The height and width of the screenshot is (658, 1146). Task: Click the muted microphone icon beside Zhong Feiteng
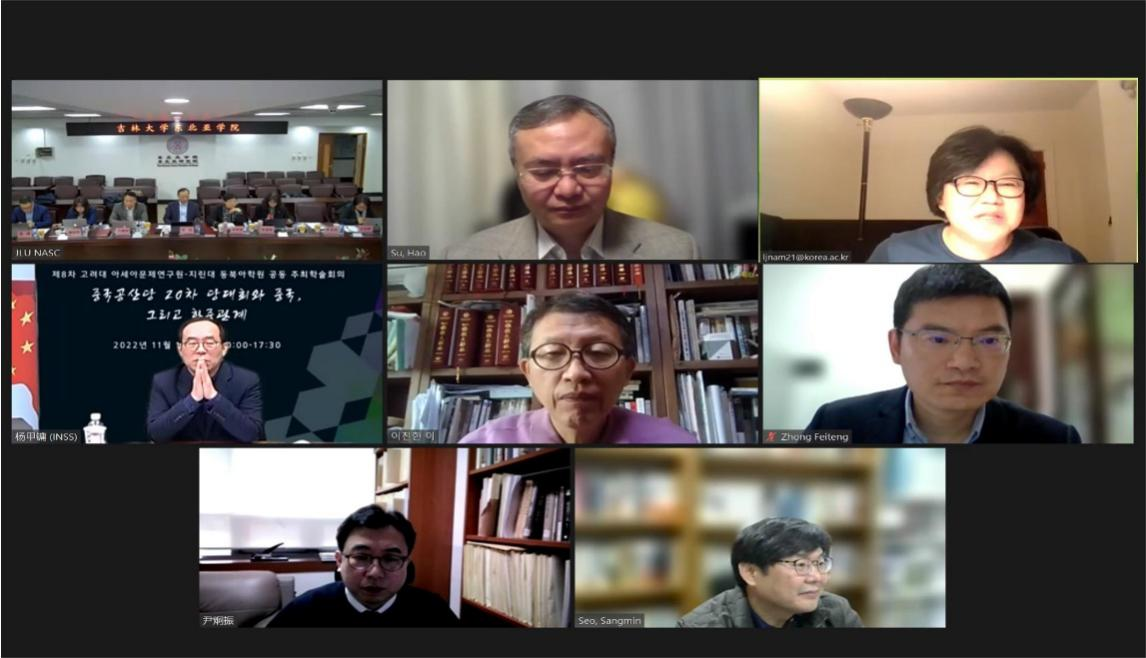771,436
